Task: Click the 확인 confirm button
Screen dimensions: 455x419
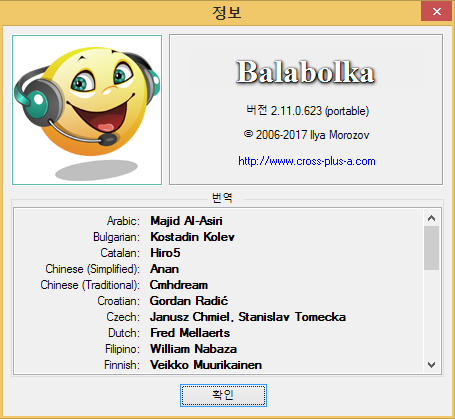Action: (223, 395)
